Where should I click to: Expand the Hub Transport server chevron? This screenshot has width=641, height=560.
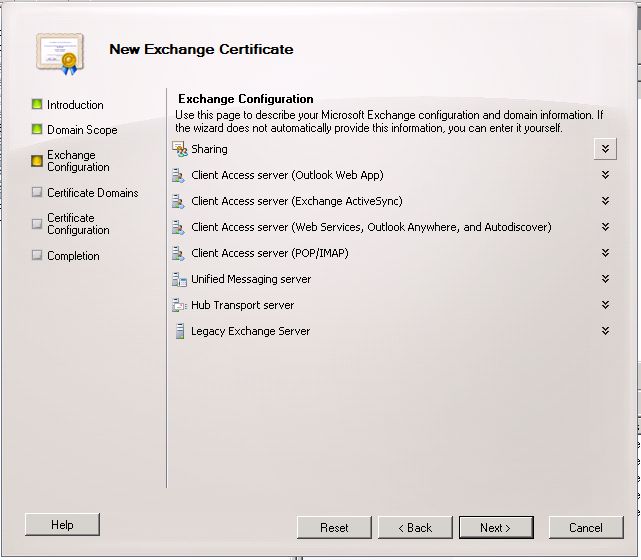click(605, 305)
